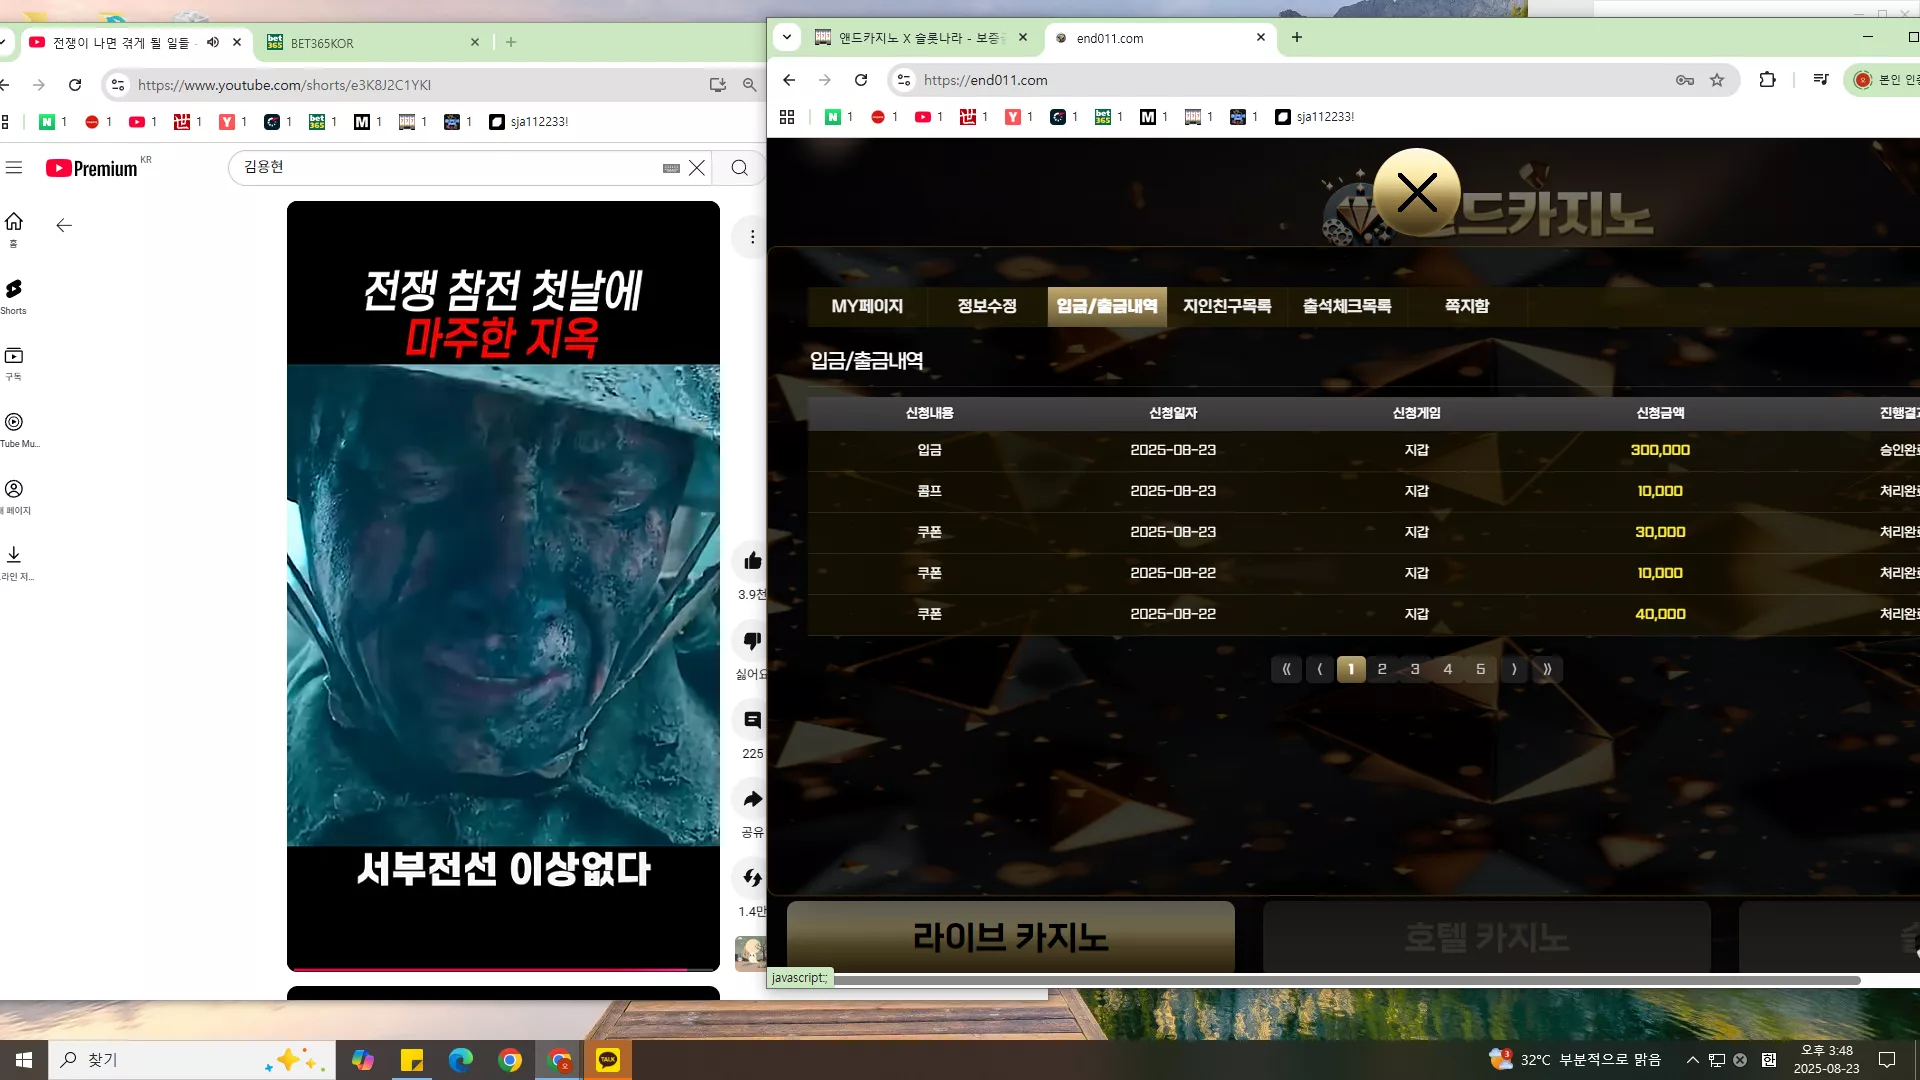Open the zoom icon in YouTube address bar
This screenshot has height=1080, width=1920.
pyautogui.click(x=749, y=85)
